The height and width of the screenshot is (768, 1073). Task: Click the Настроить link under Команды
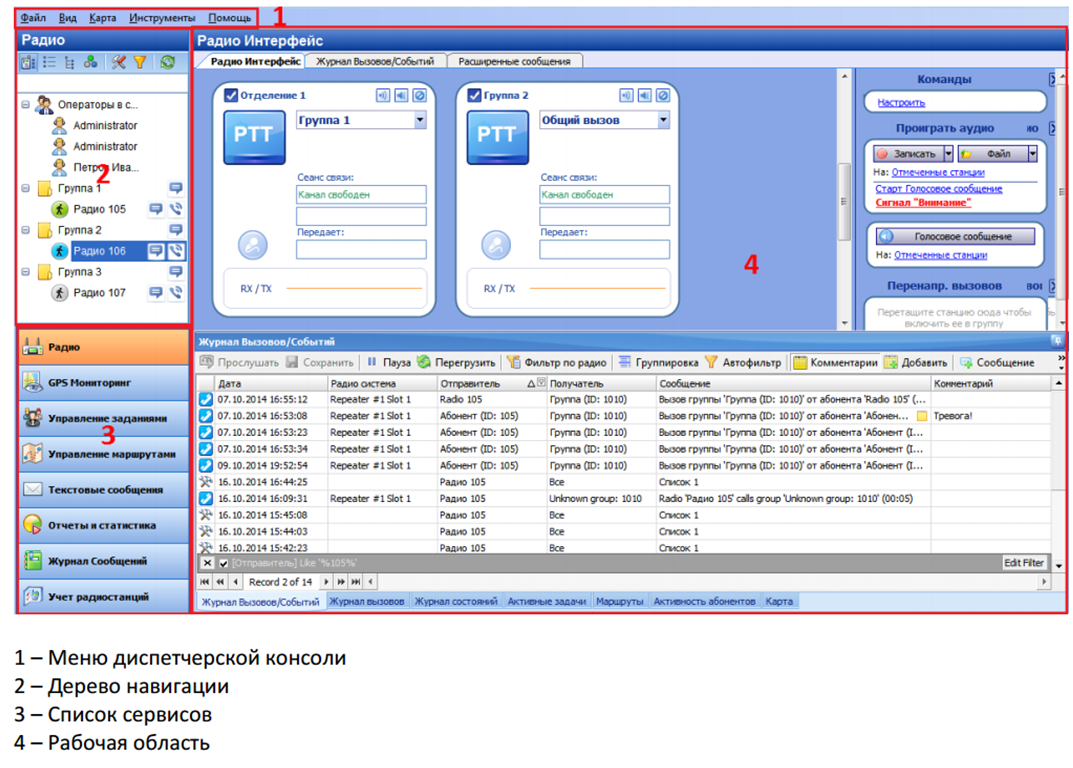(x=901, y=102)
